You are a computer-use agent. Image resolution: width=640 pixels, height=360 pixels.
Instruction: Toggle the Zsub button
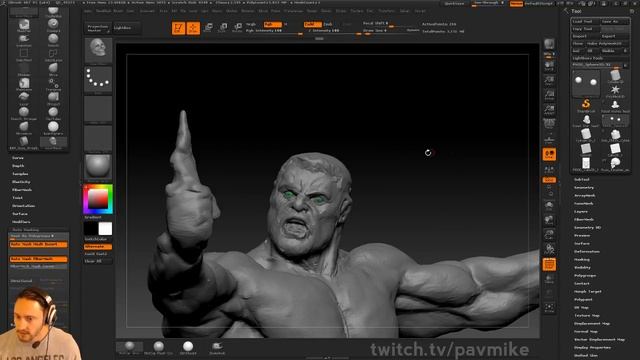click(328, 24)
